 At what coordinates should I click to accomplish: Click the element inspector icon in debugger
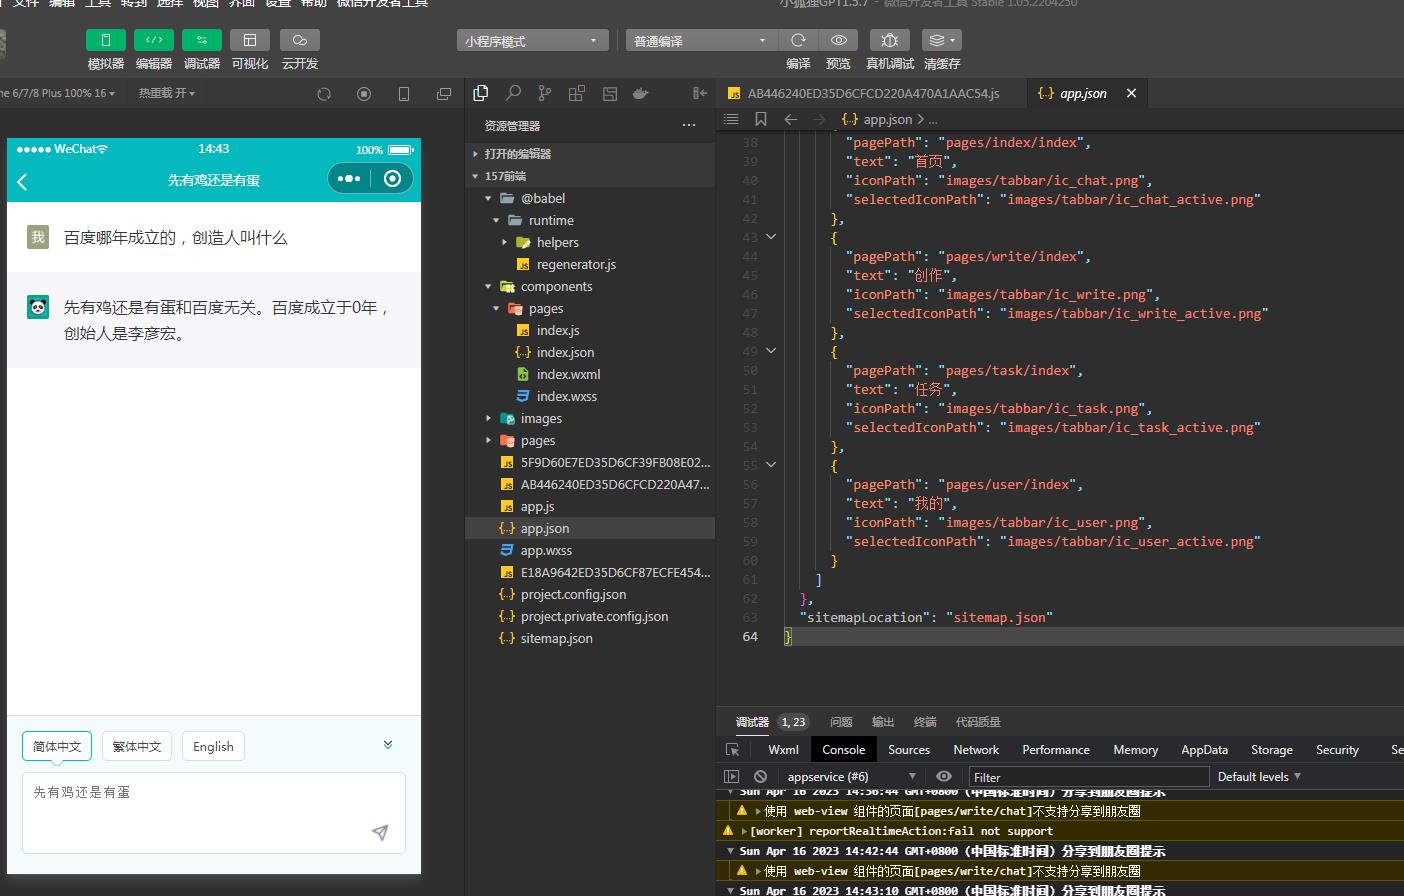[733, 749]
